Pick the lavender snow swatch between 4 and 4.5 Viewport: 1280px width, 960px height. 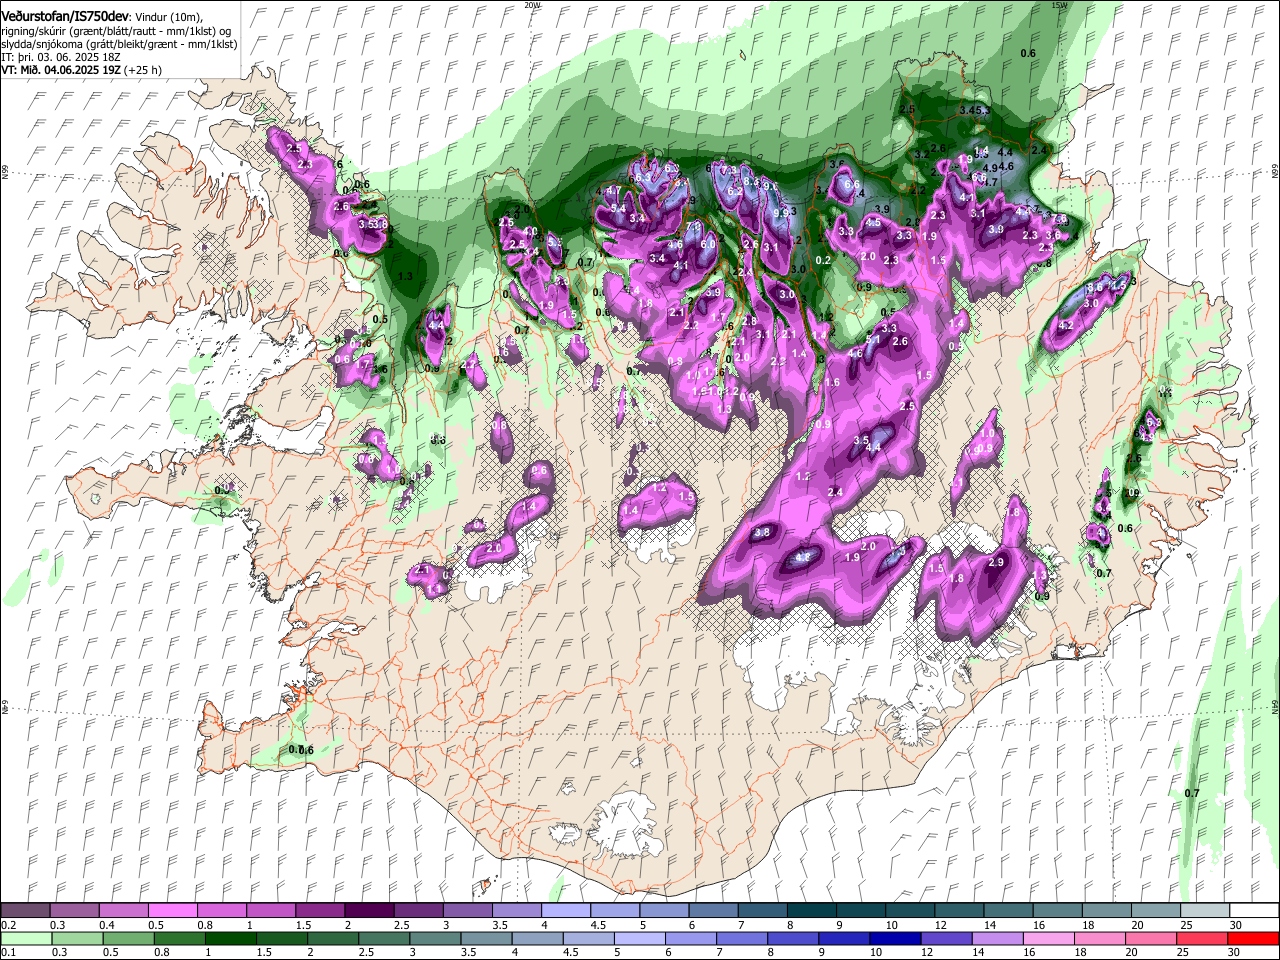pyautogui.click(x=564, y=911)
